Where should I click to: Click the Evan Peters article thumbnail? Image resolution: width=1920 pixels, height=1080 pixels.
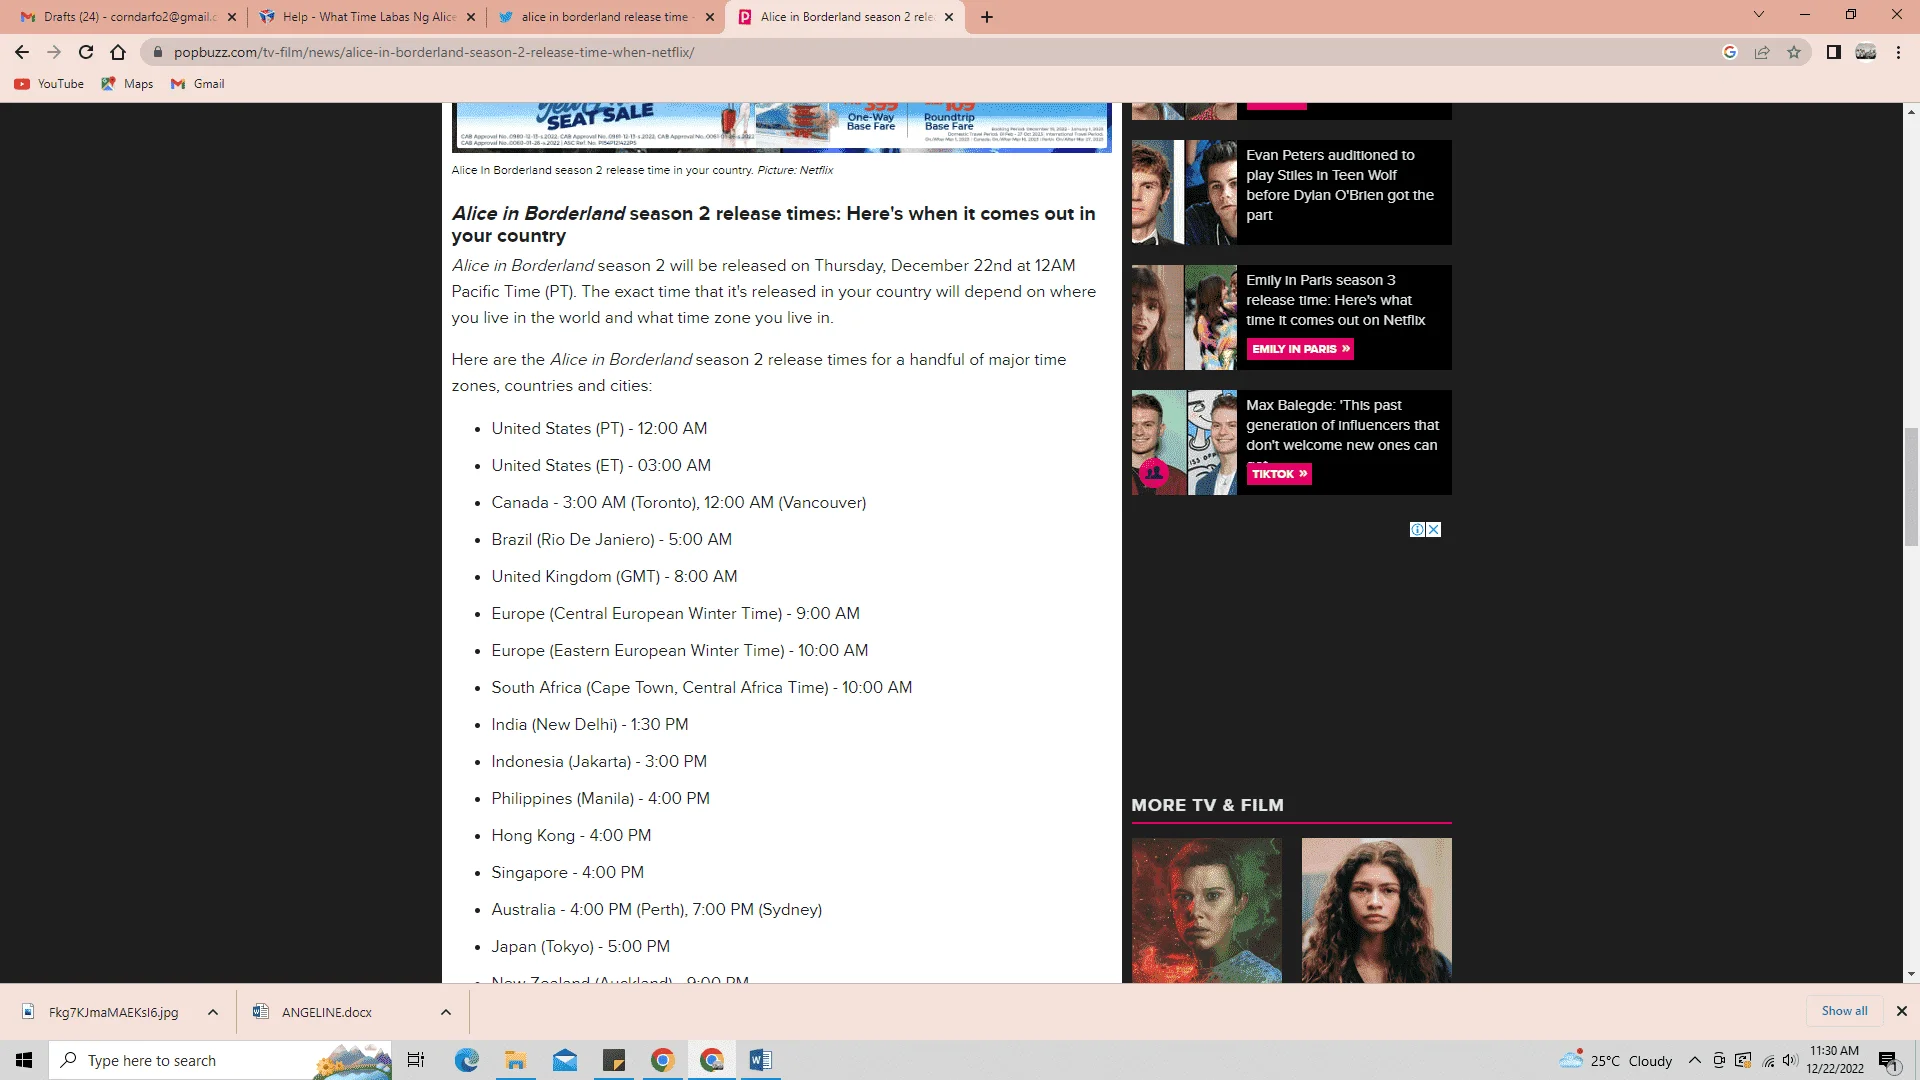point(1184,192)
